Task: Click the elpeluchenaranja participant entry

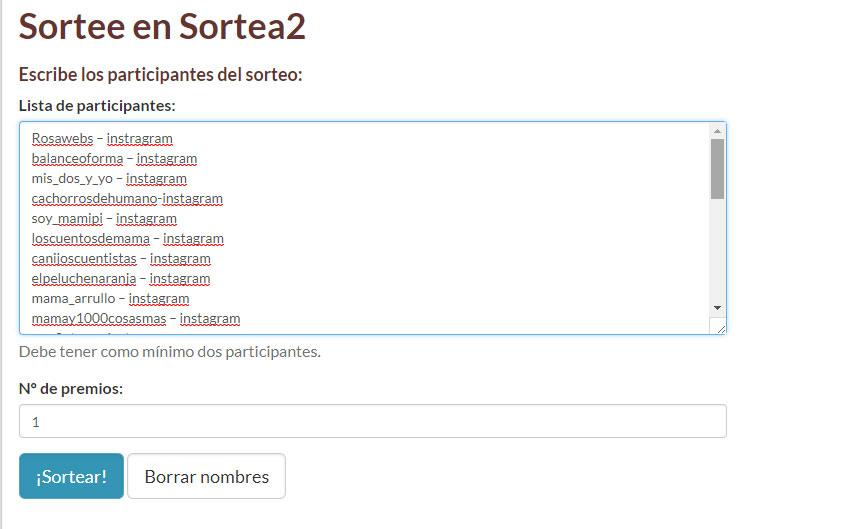Action: tap(120, 279)
